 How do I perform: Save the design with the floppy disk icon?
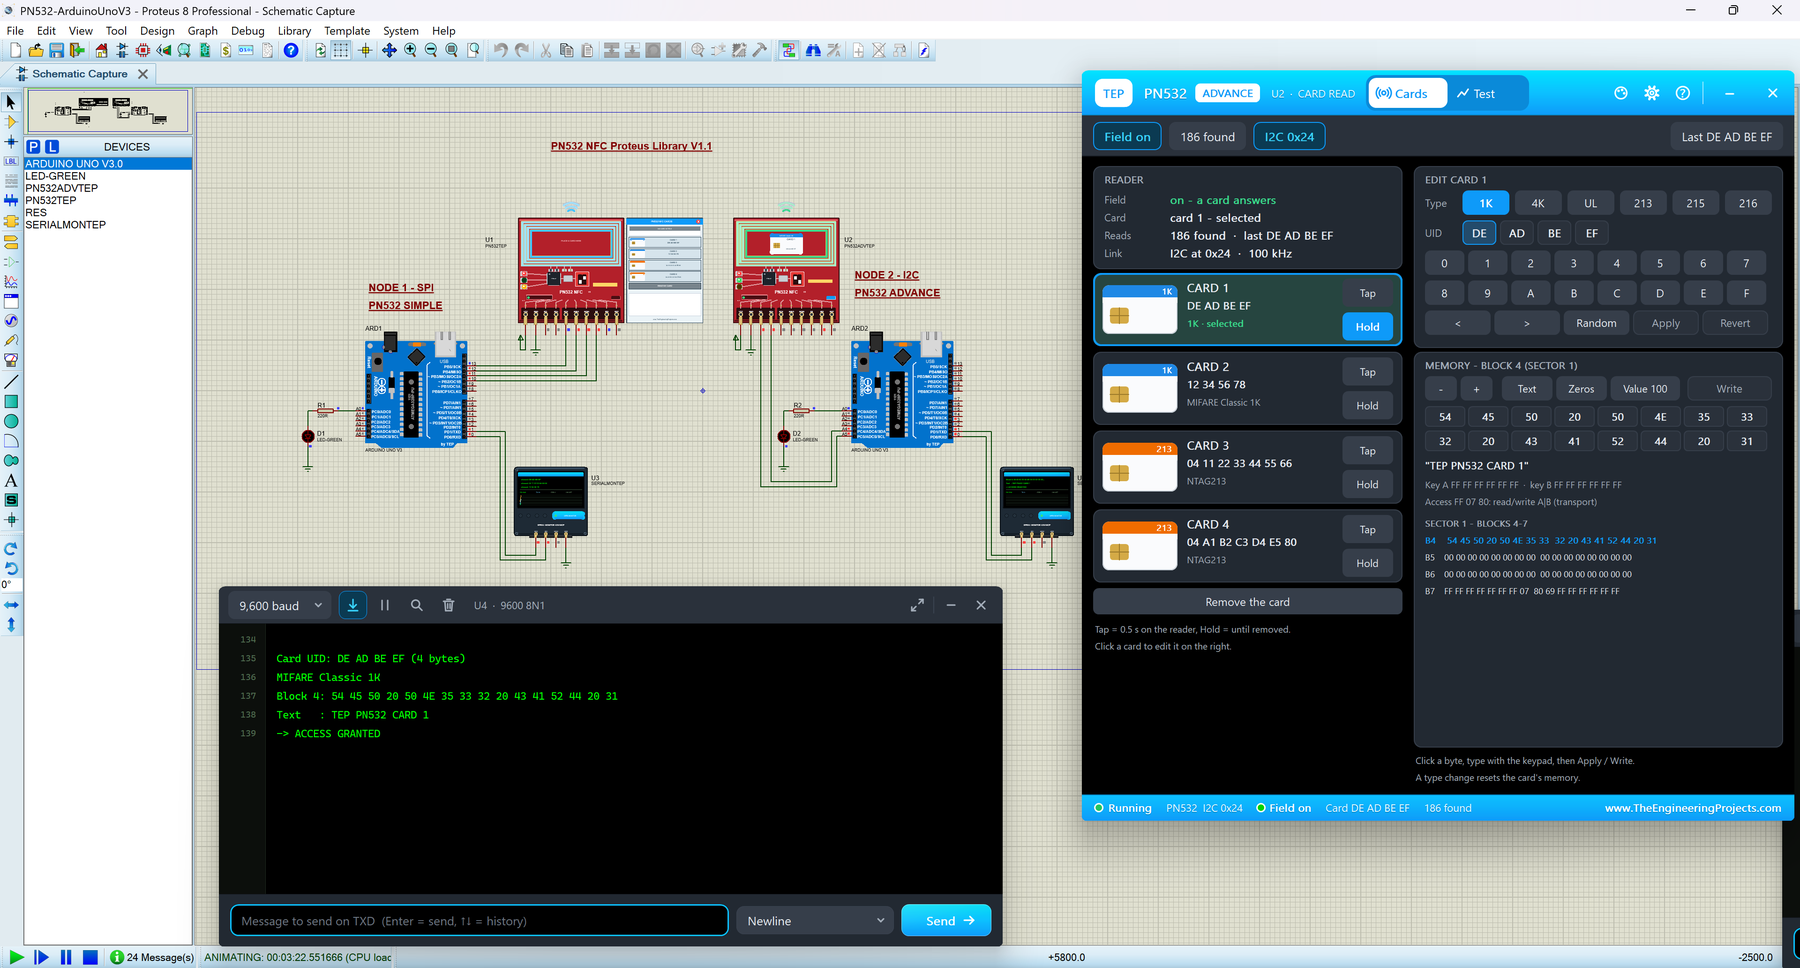point(56,50)
